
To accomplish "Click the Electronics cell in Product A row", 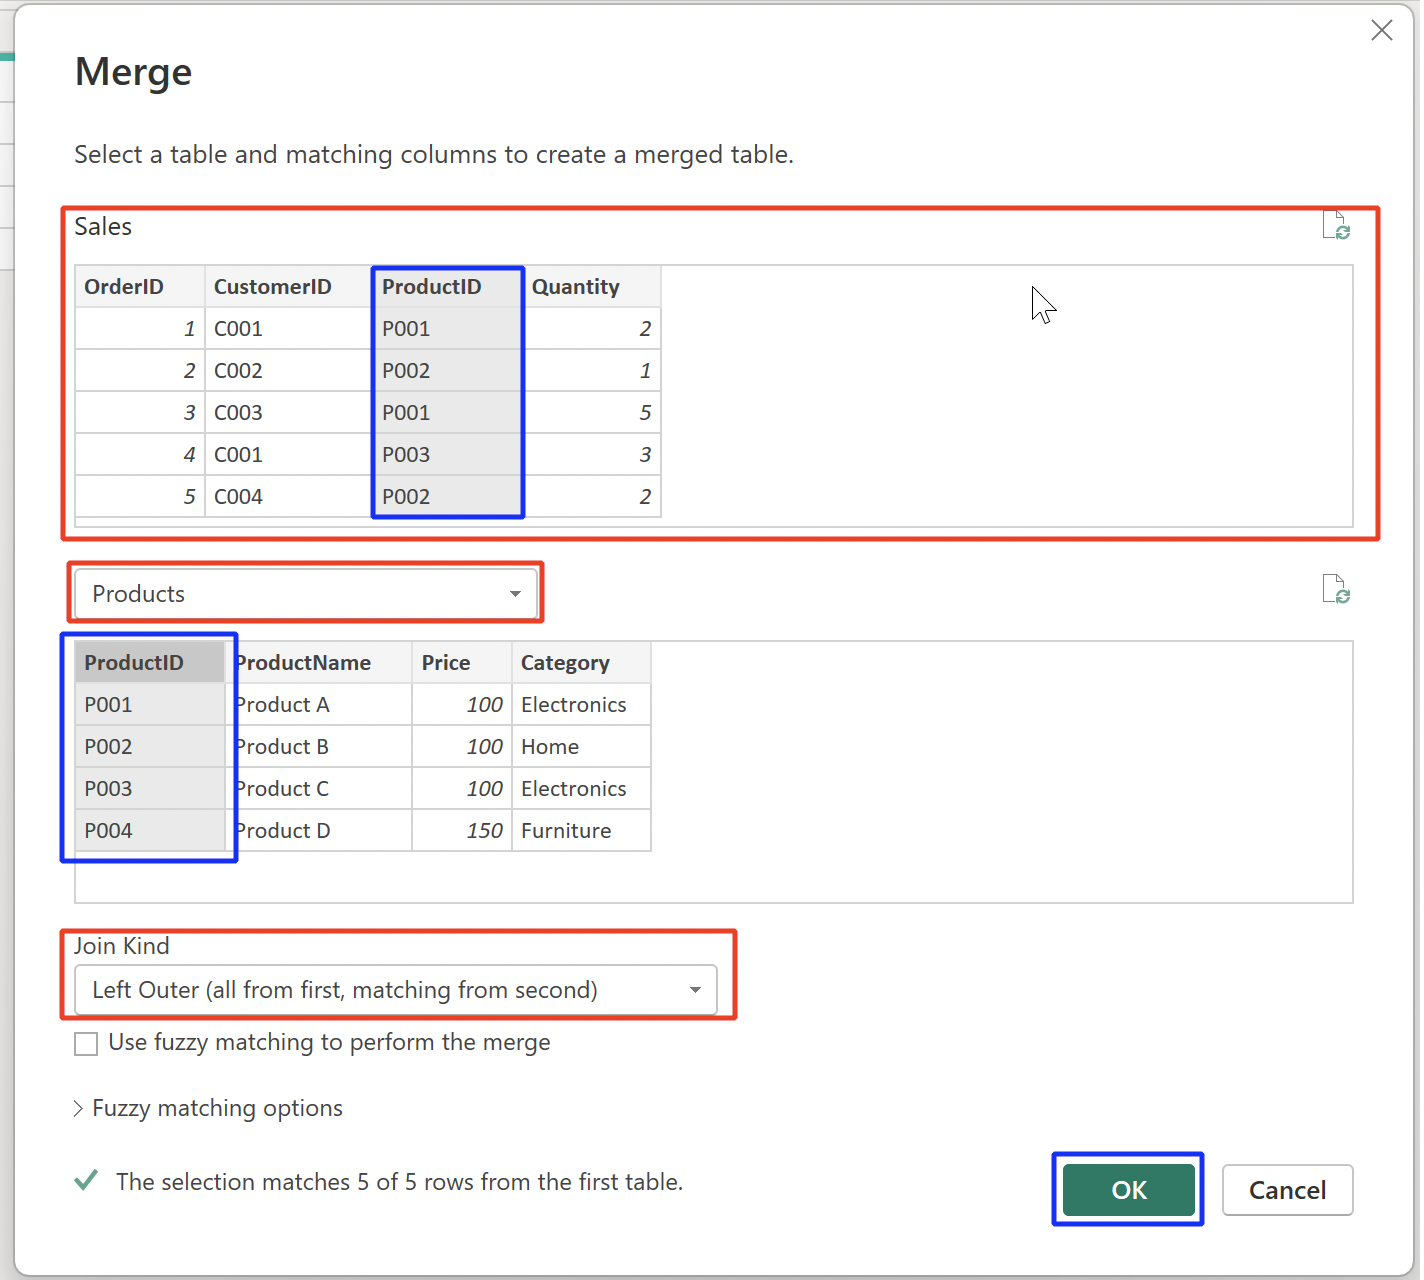I will [x=581, y=705].
